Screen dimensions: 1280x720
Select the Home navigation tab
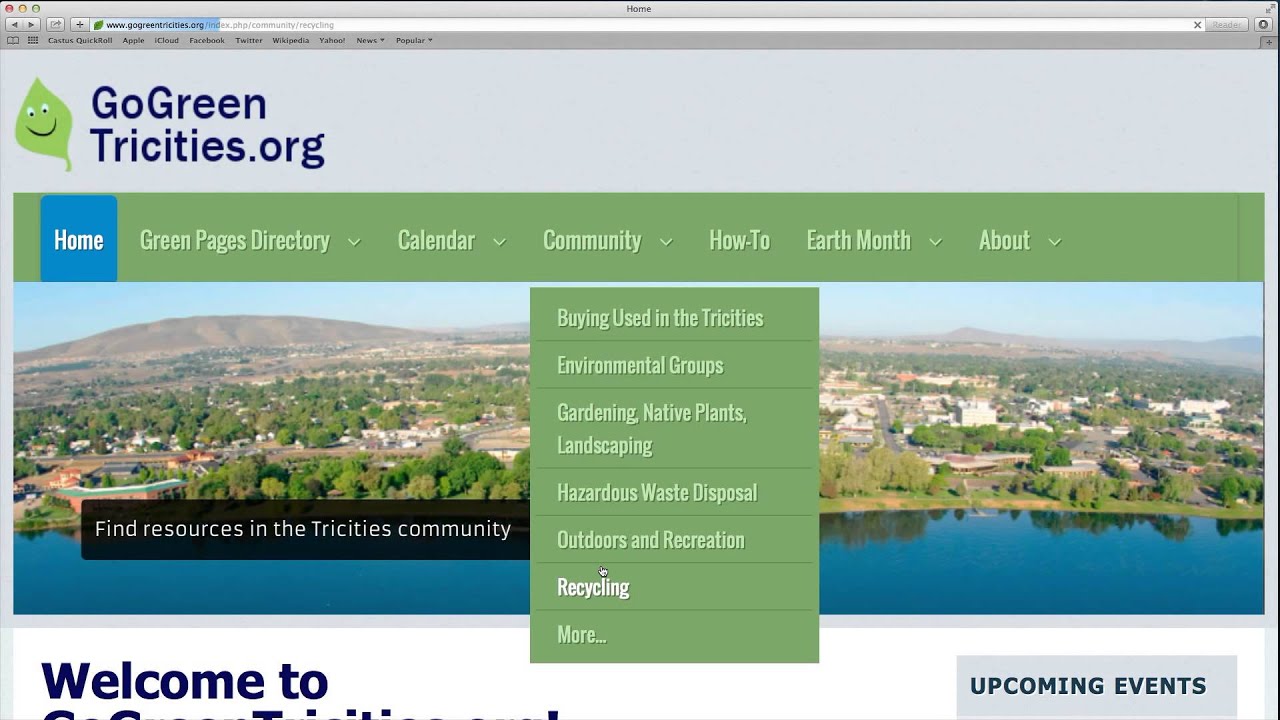[x=79, y=239]
